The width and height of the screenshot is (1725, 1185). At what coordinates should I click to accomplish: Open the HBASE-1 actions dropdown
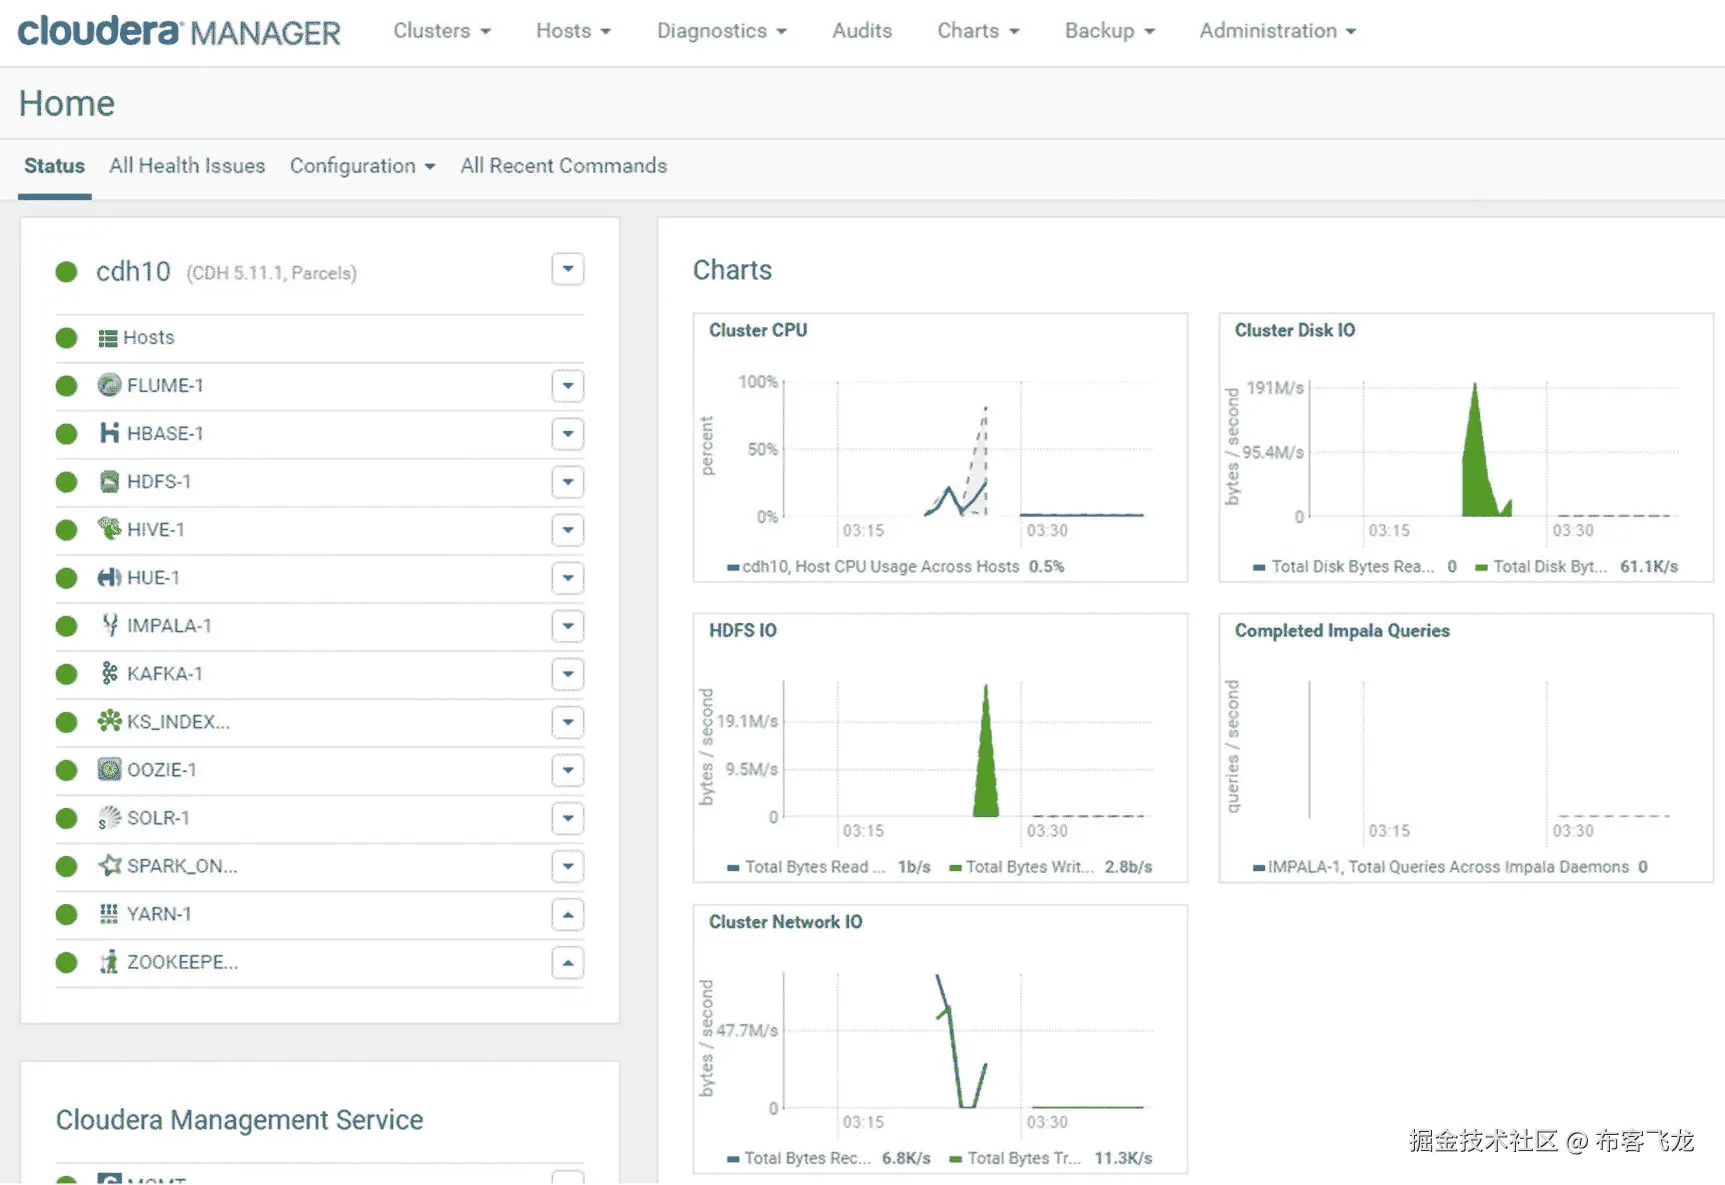tap(568, 434)
